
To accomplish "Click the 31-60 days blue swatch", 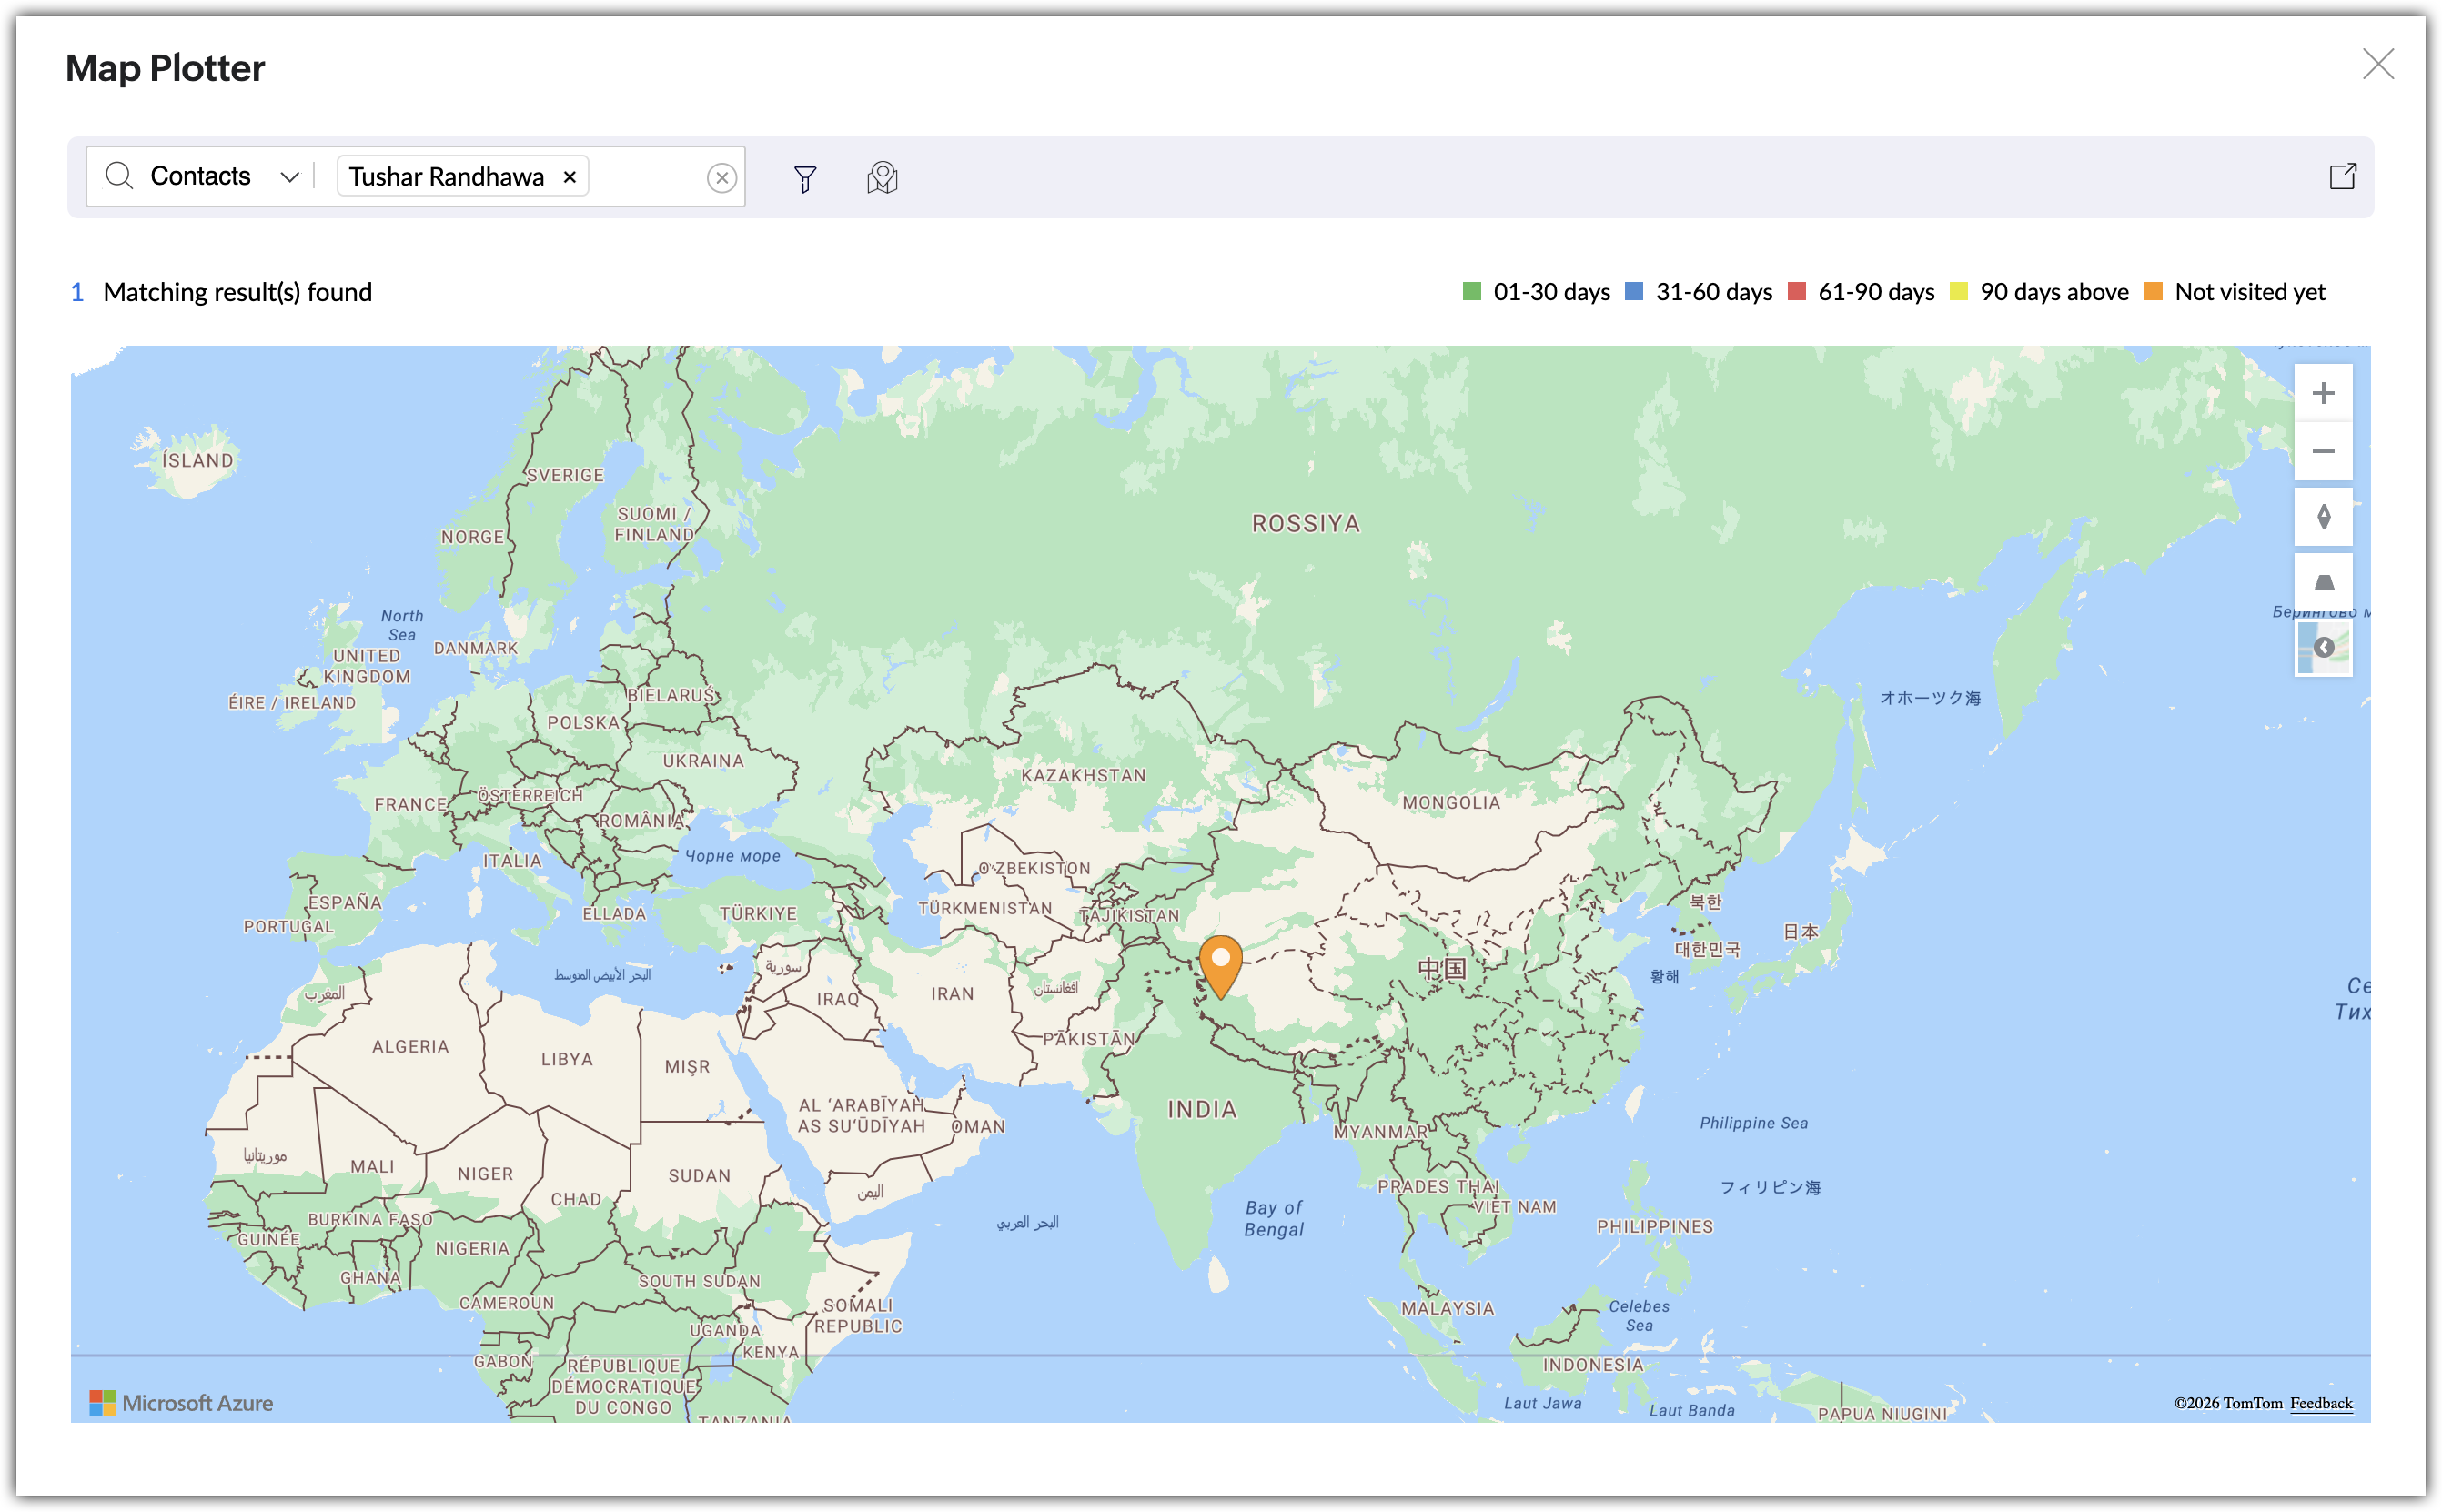I will (x=1634, y=291).
